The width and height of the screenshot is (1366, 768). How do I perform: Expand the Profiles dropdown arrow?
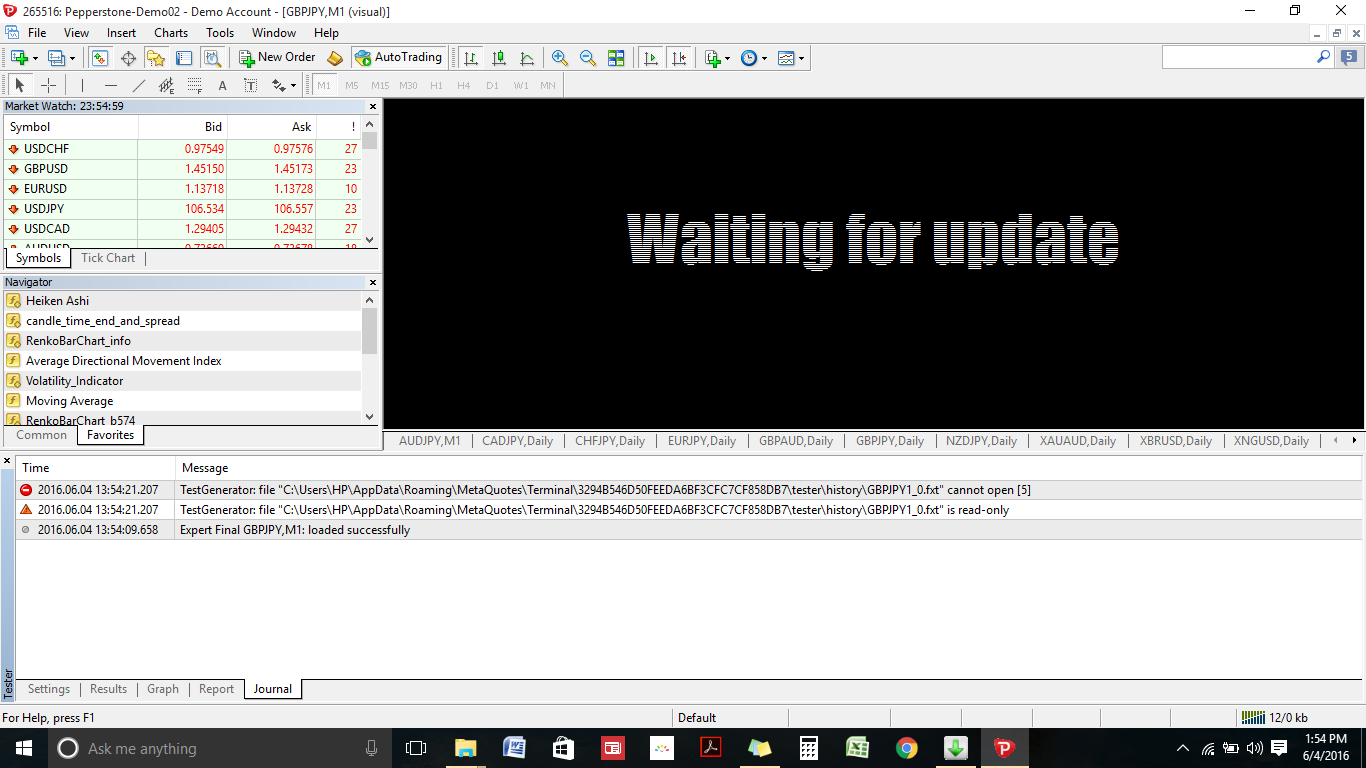tap(73, 58)
